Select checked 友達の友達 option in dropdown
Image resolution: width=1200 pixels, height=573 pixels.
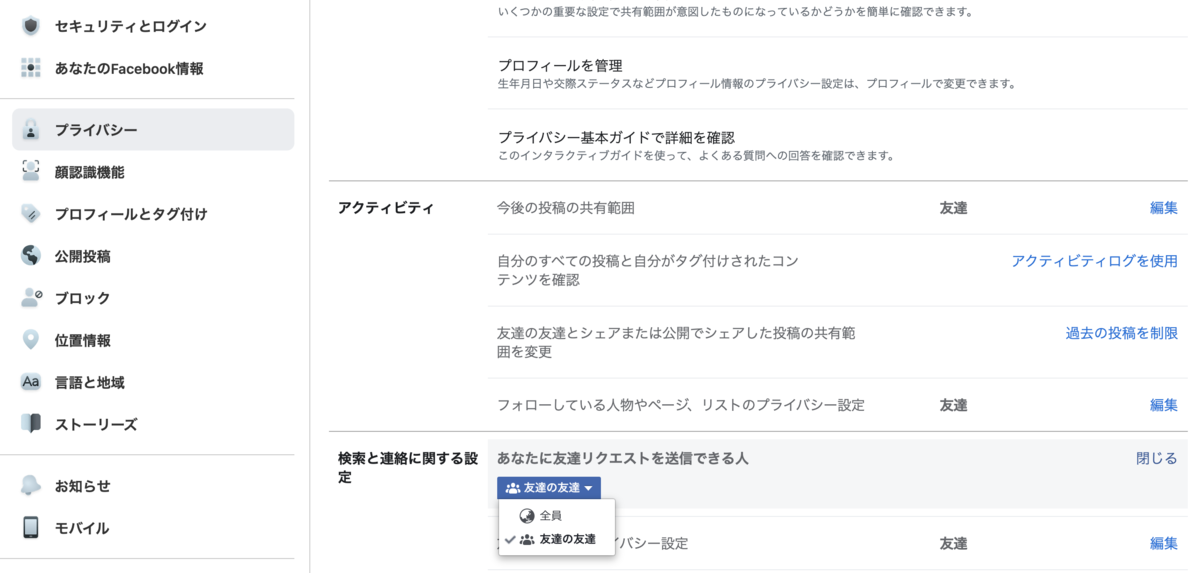[556, 539]
